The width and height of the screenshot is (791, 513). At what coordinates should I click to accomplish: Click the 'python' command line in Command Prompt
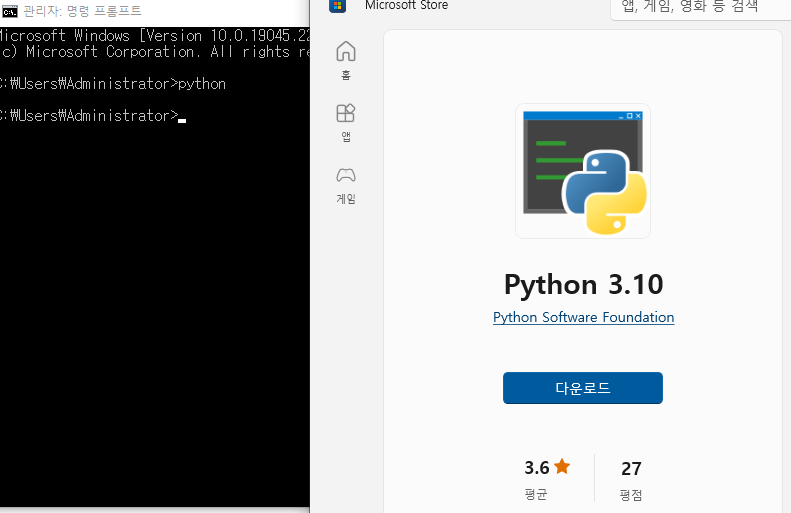(113, 84)
